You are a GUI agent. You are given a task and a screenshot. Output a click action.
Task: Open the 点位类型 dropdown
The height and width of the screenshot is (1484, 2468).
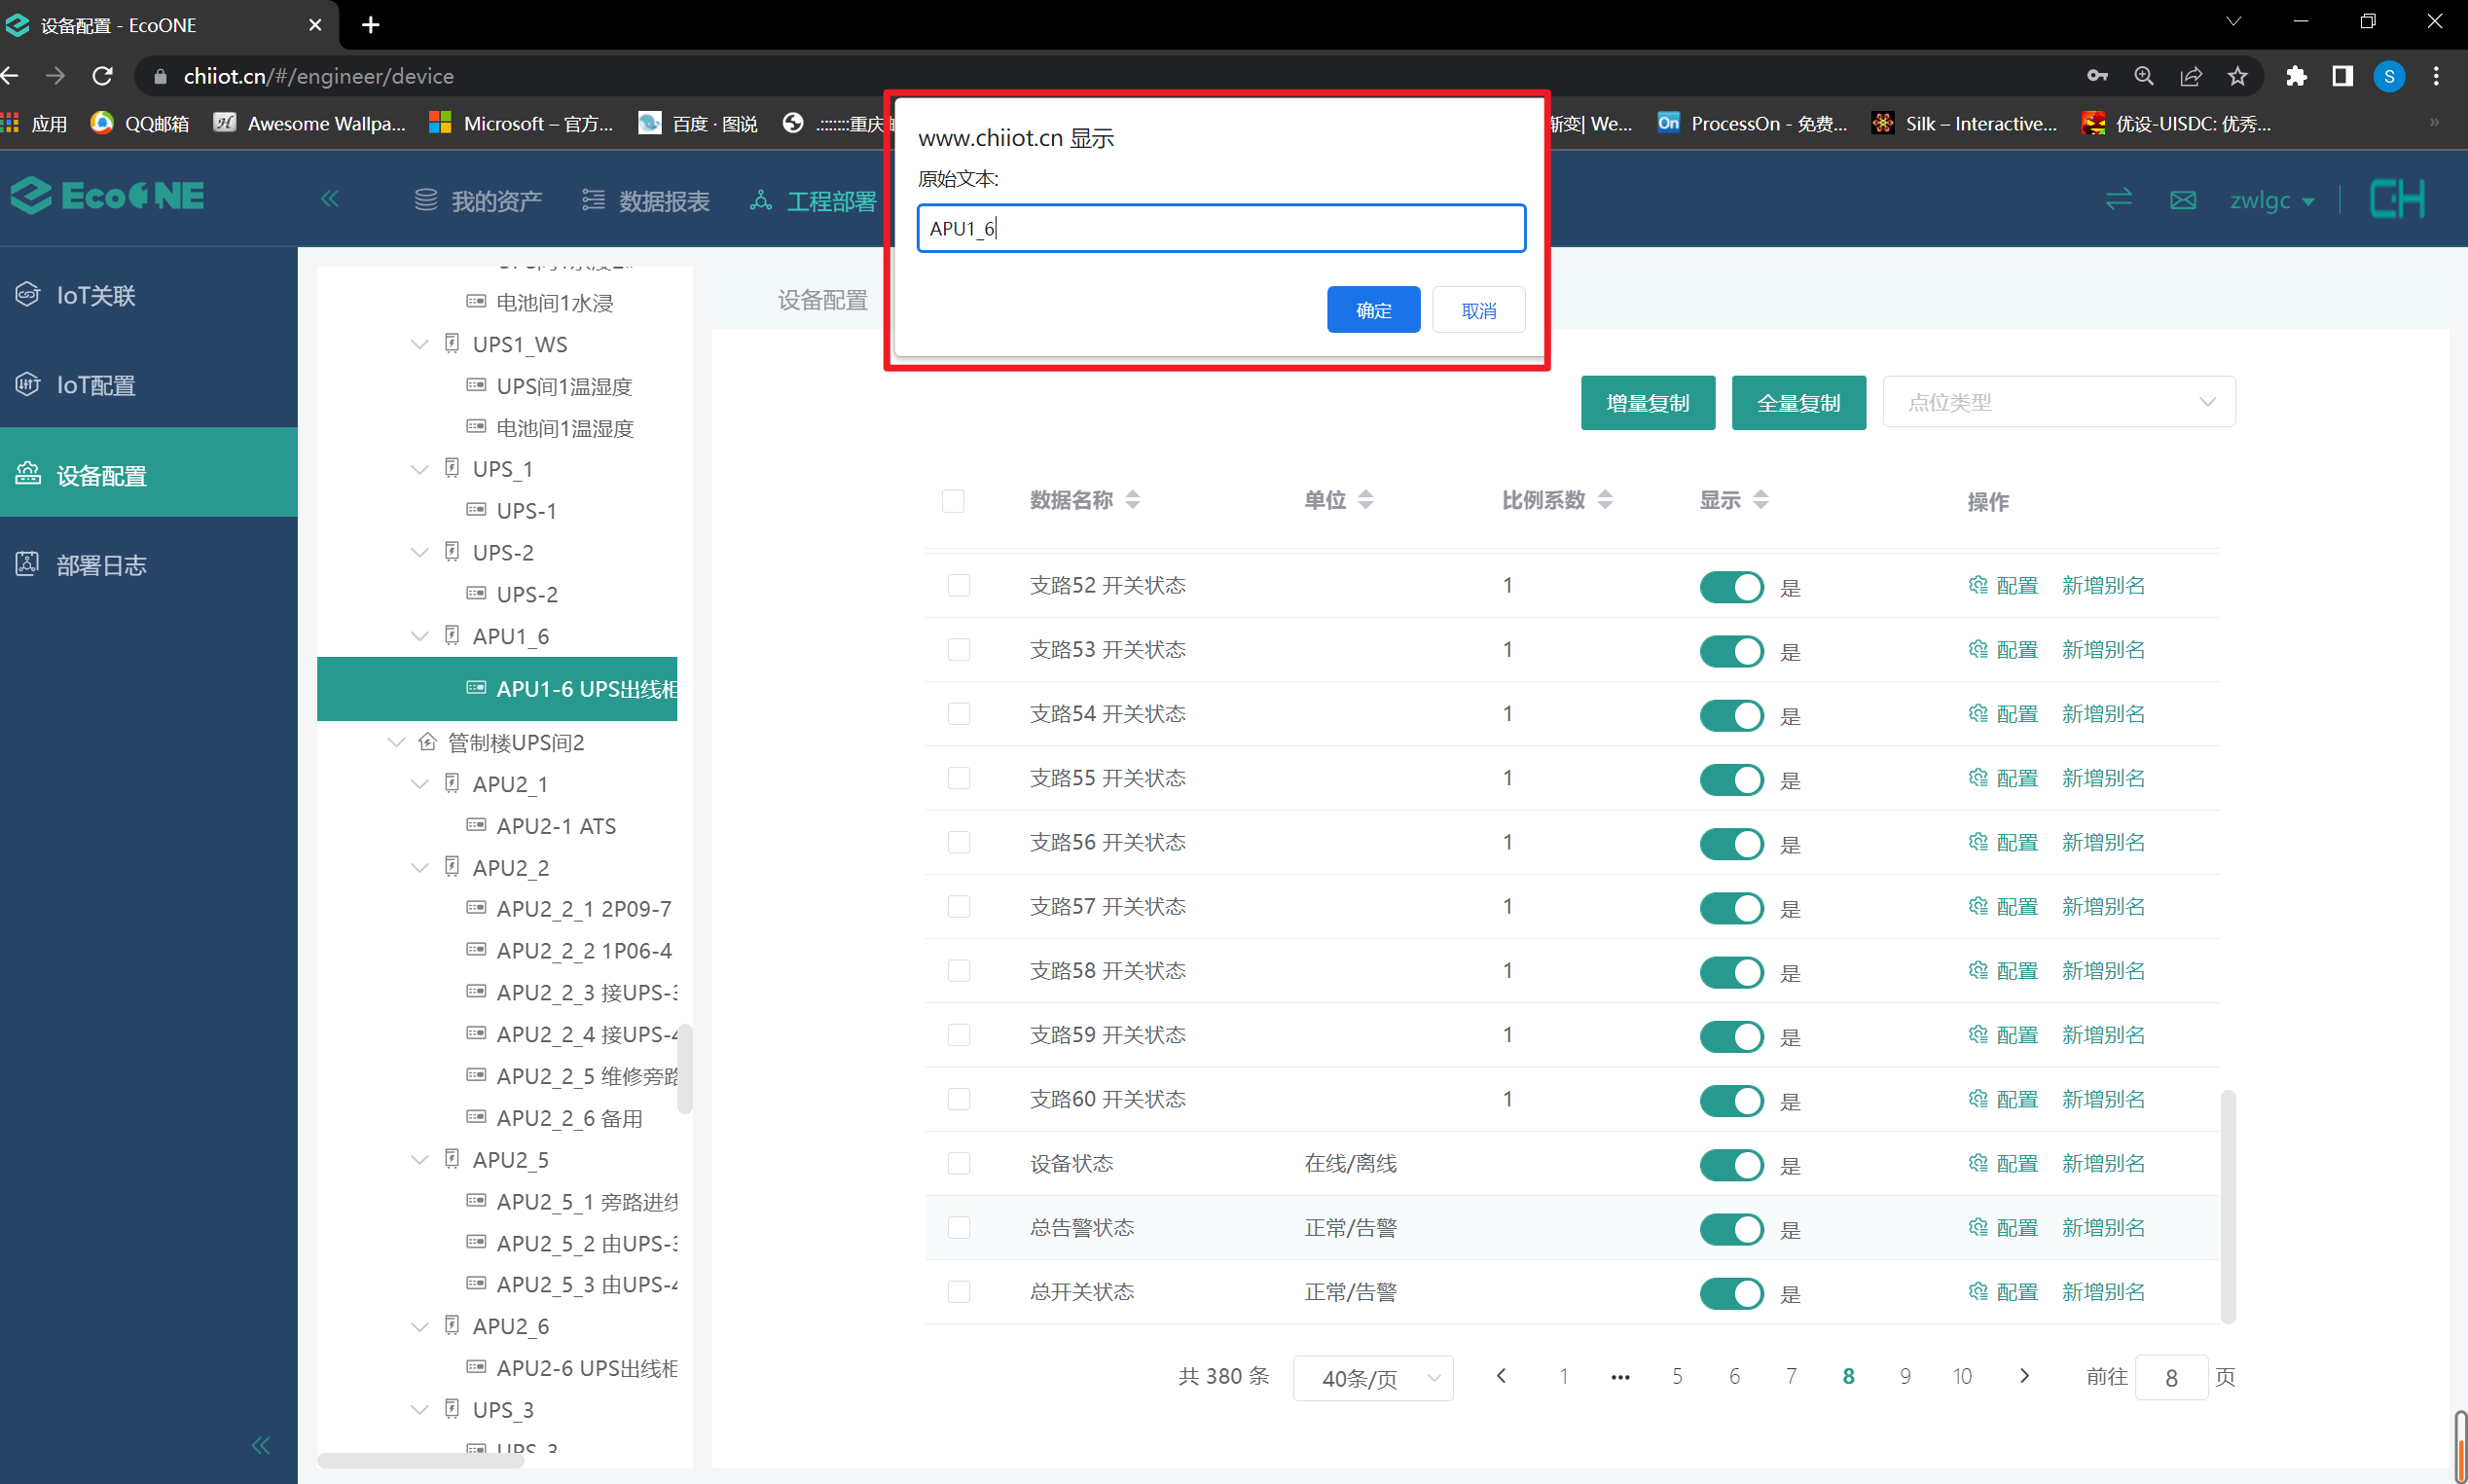pos(2058,402)
